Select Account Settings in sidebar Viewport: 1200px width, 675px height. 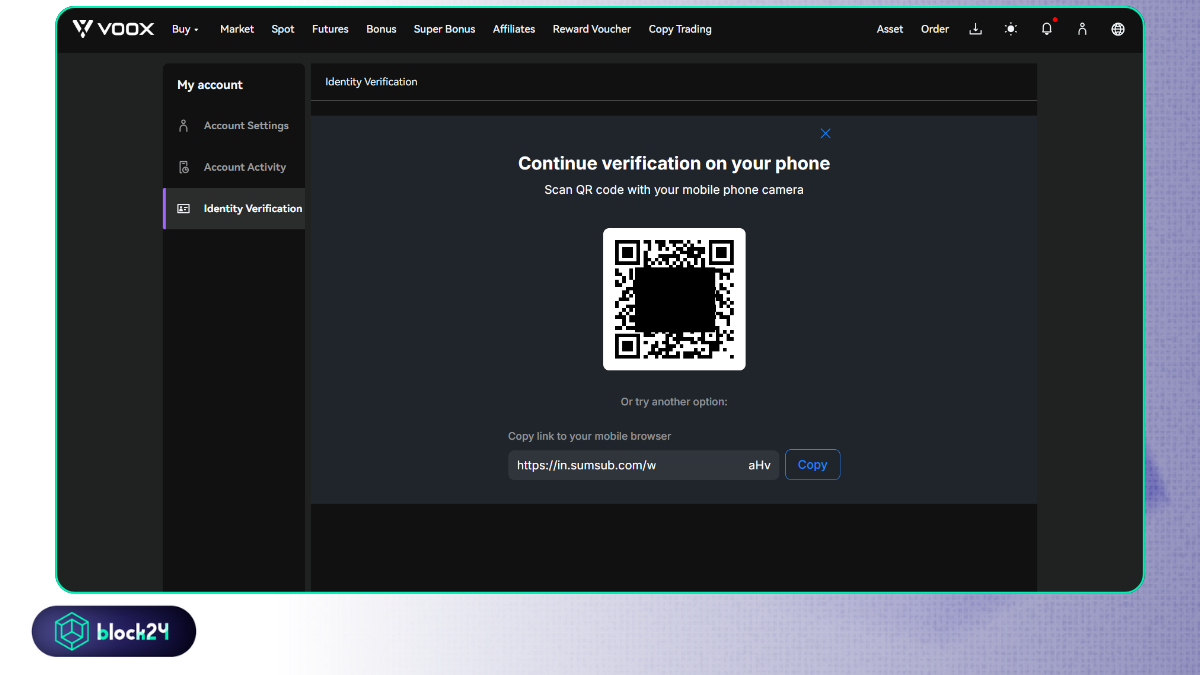point(234,126)
